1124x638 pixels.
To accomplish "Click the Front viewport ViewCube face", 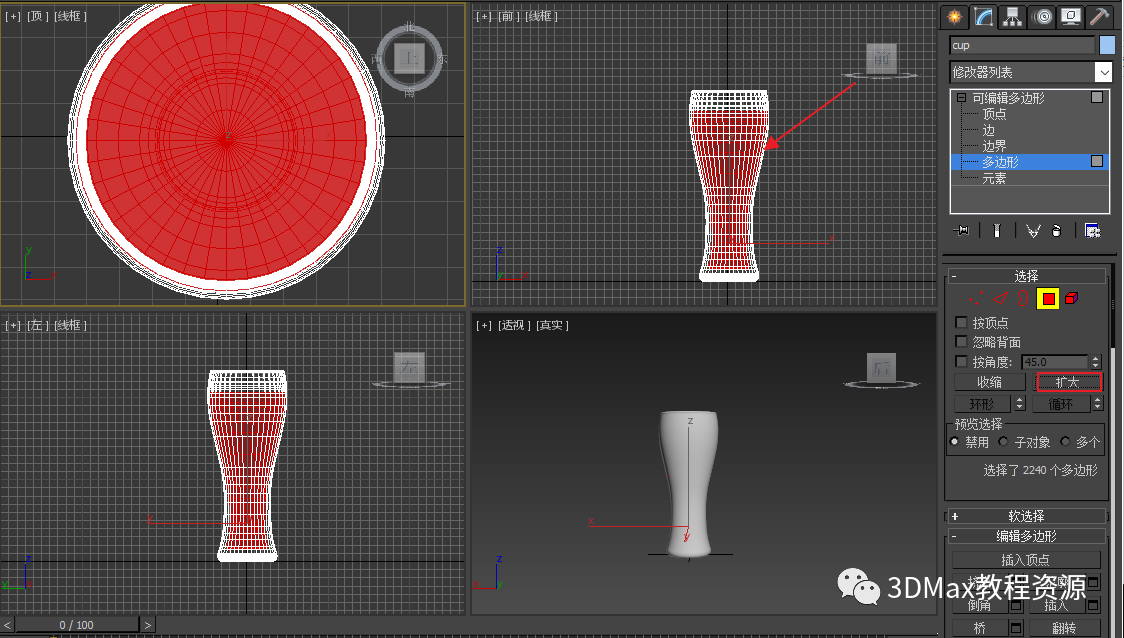I will click(882, 57).
